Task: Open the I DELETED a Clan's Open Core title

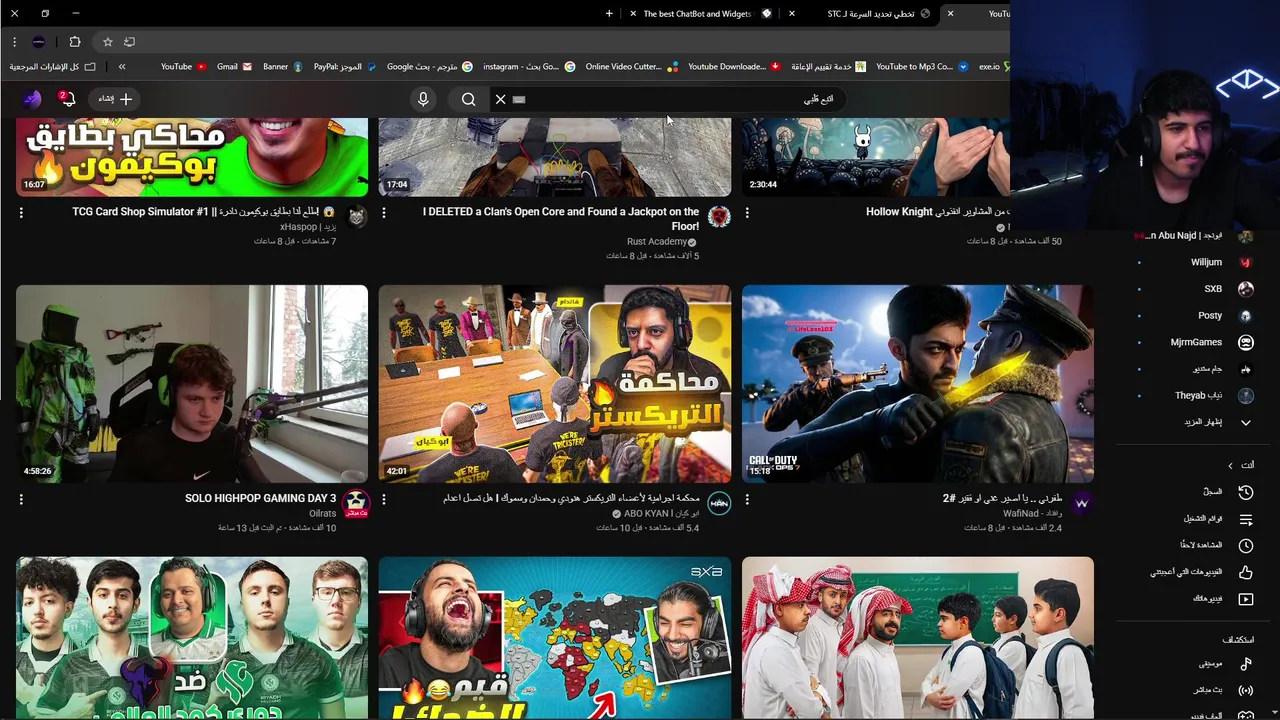Action: coord(561,219)
